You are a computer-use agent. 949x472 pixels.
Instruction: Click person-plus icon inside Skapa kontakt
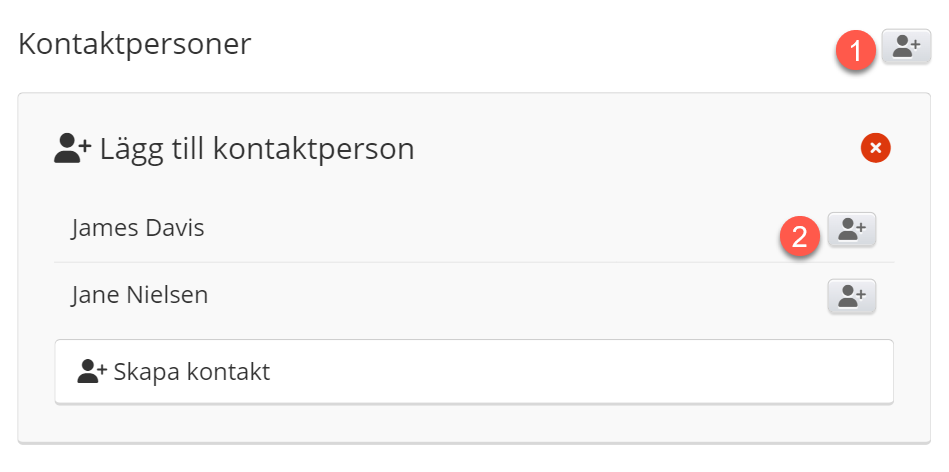pos(92,372)
